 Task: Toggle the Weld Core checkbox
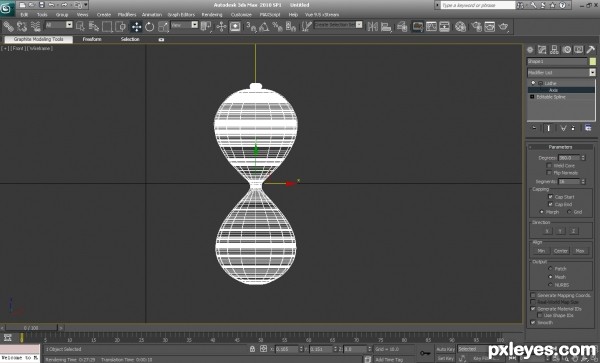pos(549,166)
